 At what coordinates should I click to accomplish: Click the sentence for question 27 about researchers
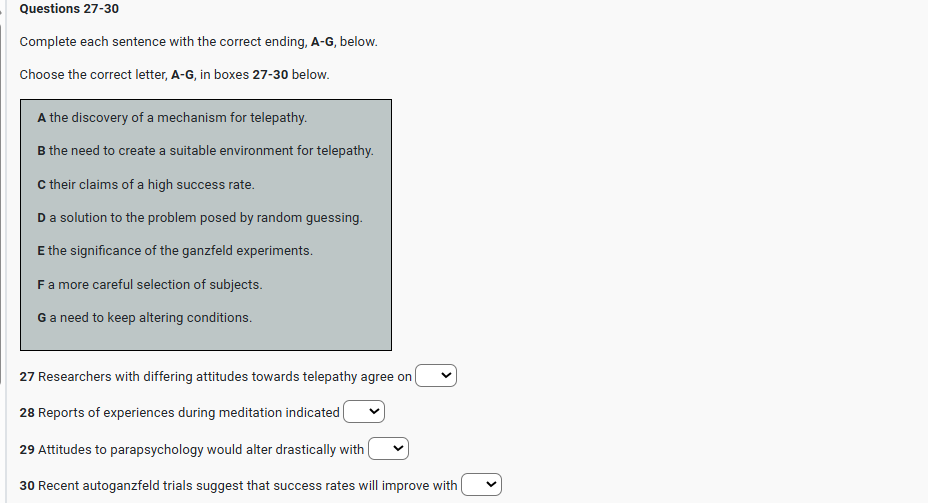(215, 377)
